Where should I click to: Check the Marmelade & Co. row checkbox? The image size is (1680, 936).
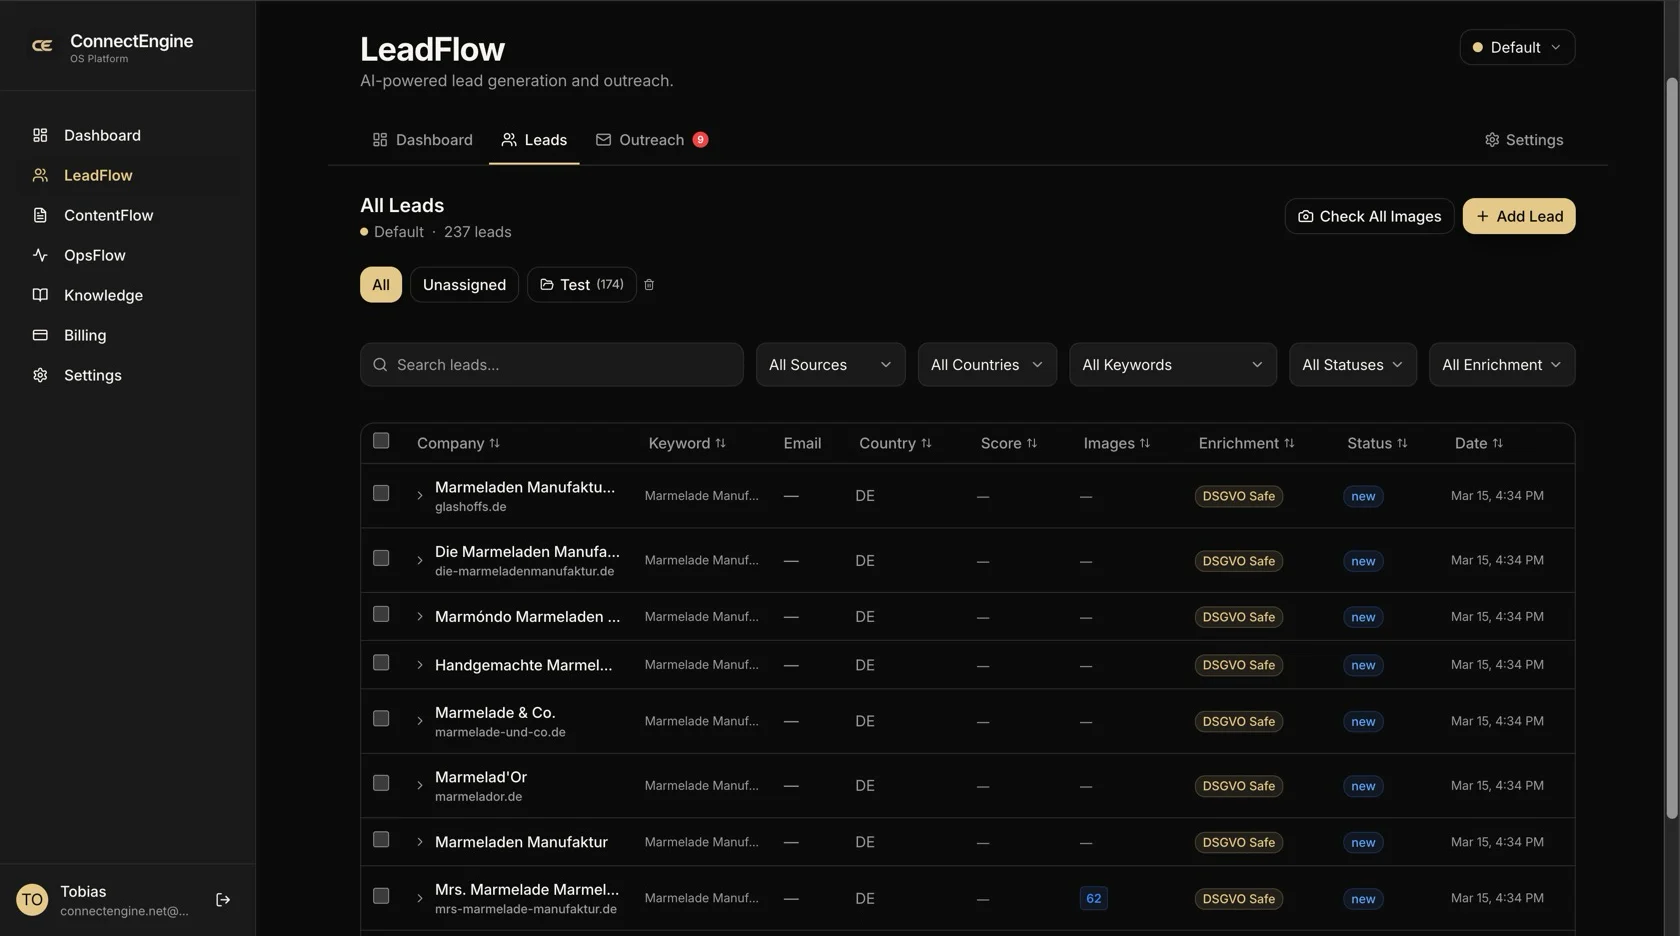381,719
